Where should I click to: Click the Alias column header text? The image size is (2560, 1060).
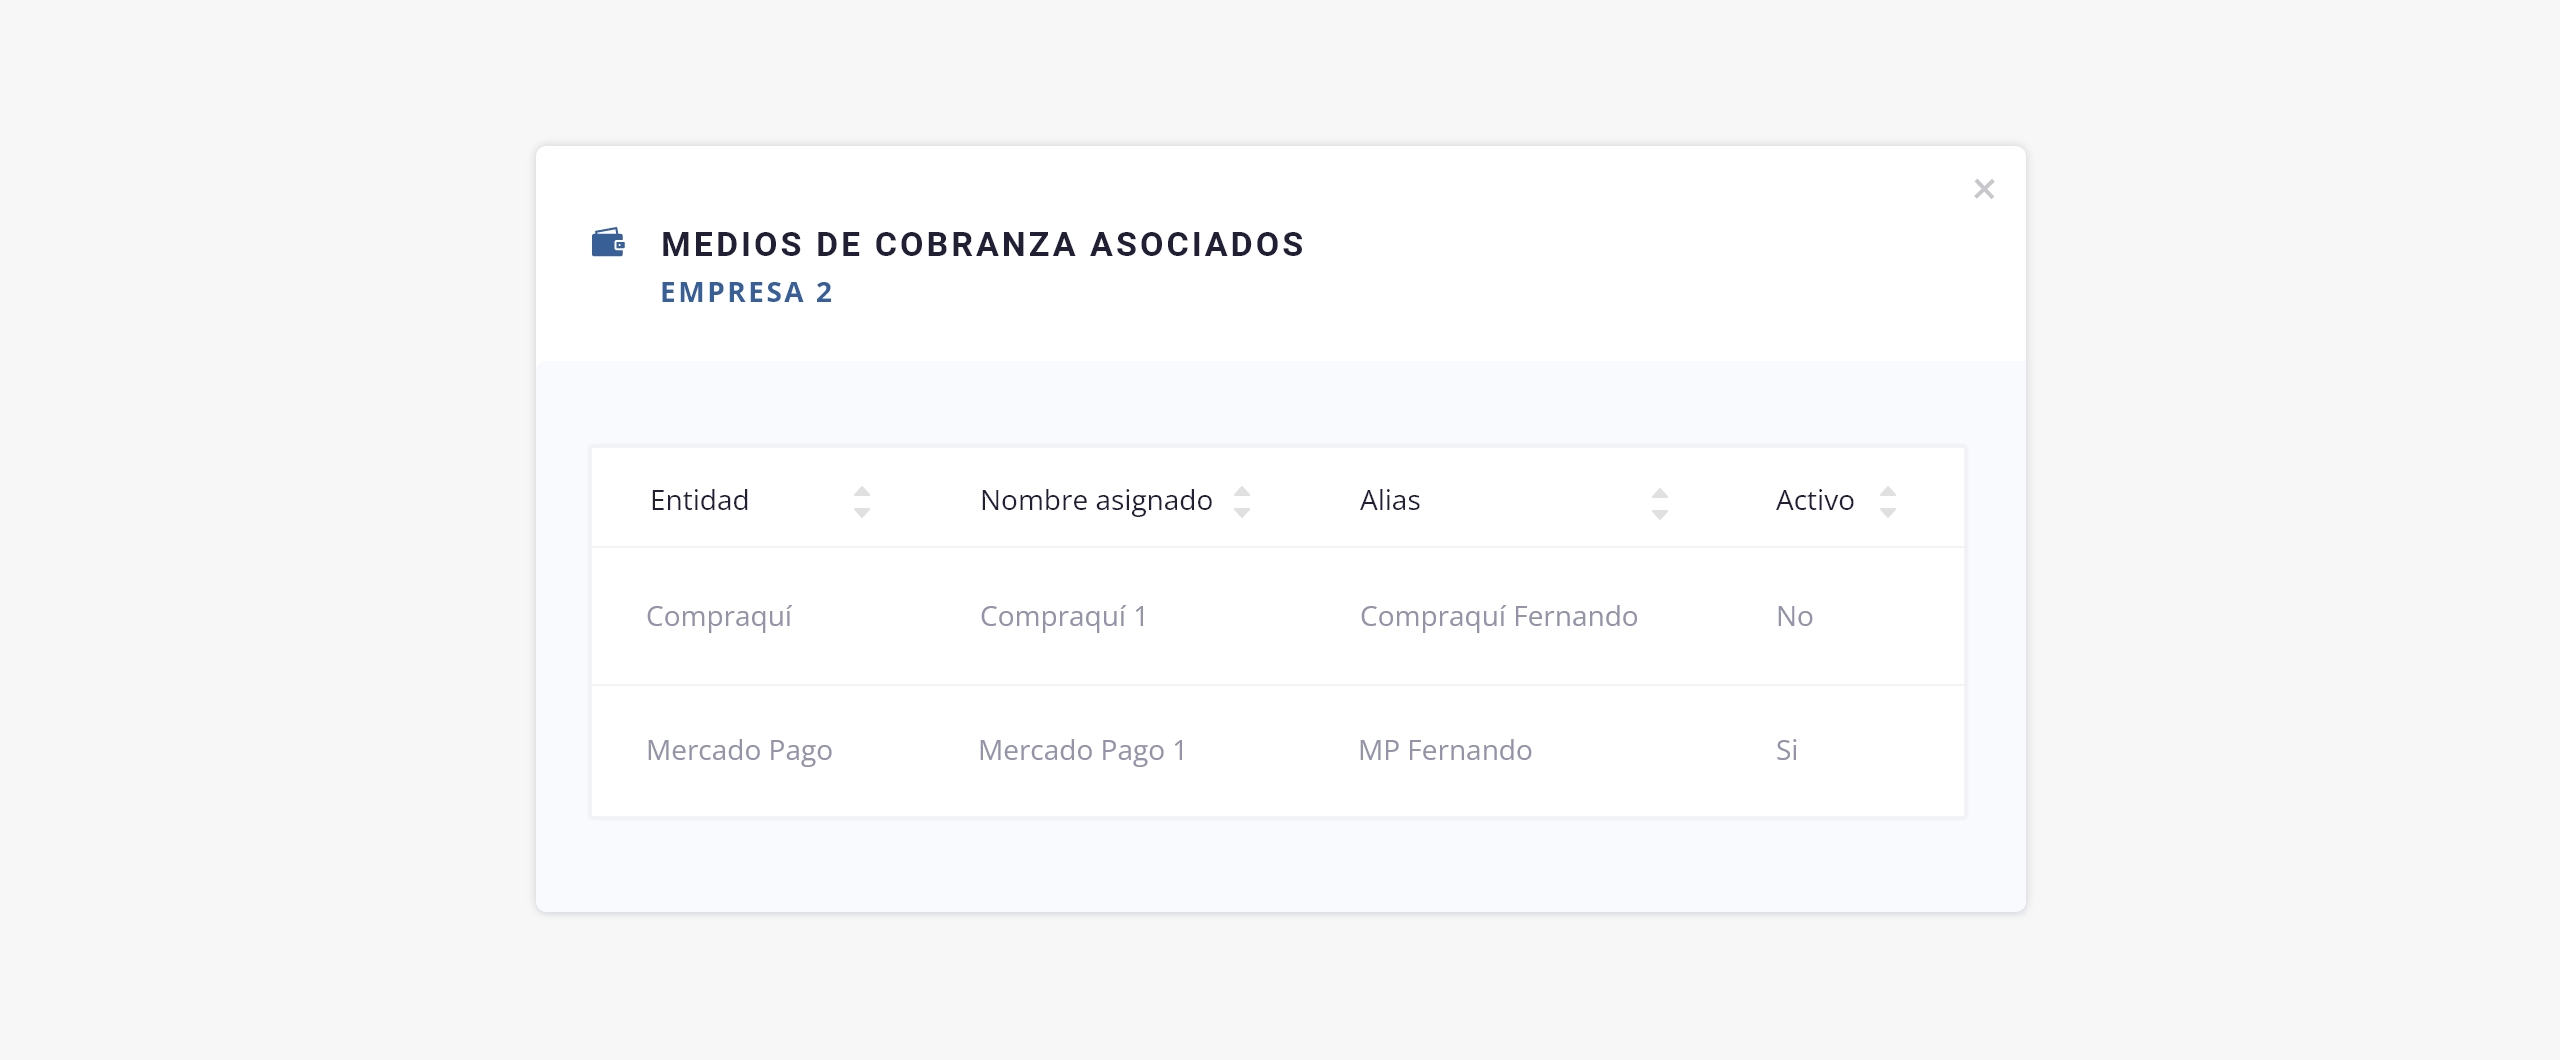[x=1390, y=500]
